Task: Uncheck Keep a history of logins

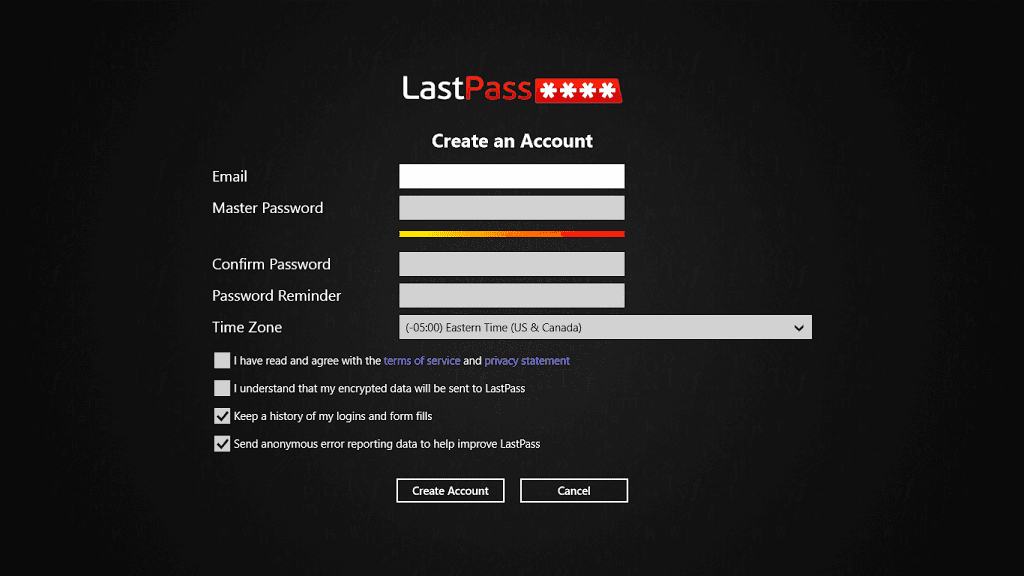Action: click(222, 416)
